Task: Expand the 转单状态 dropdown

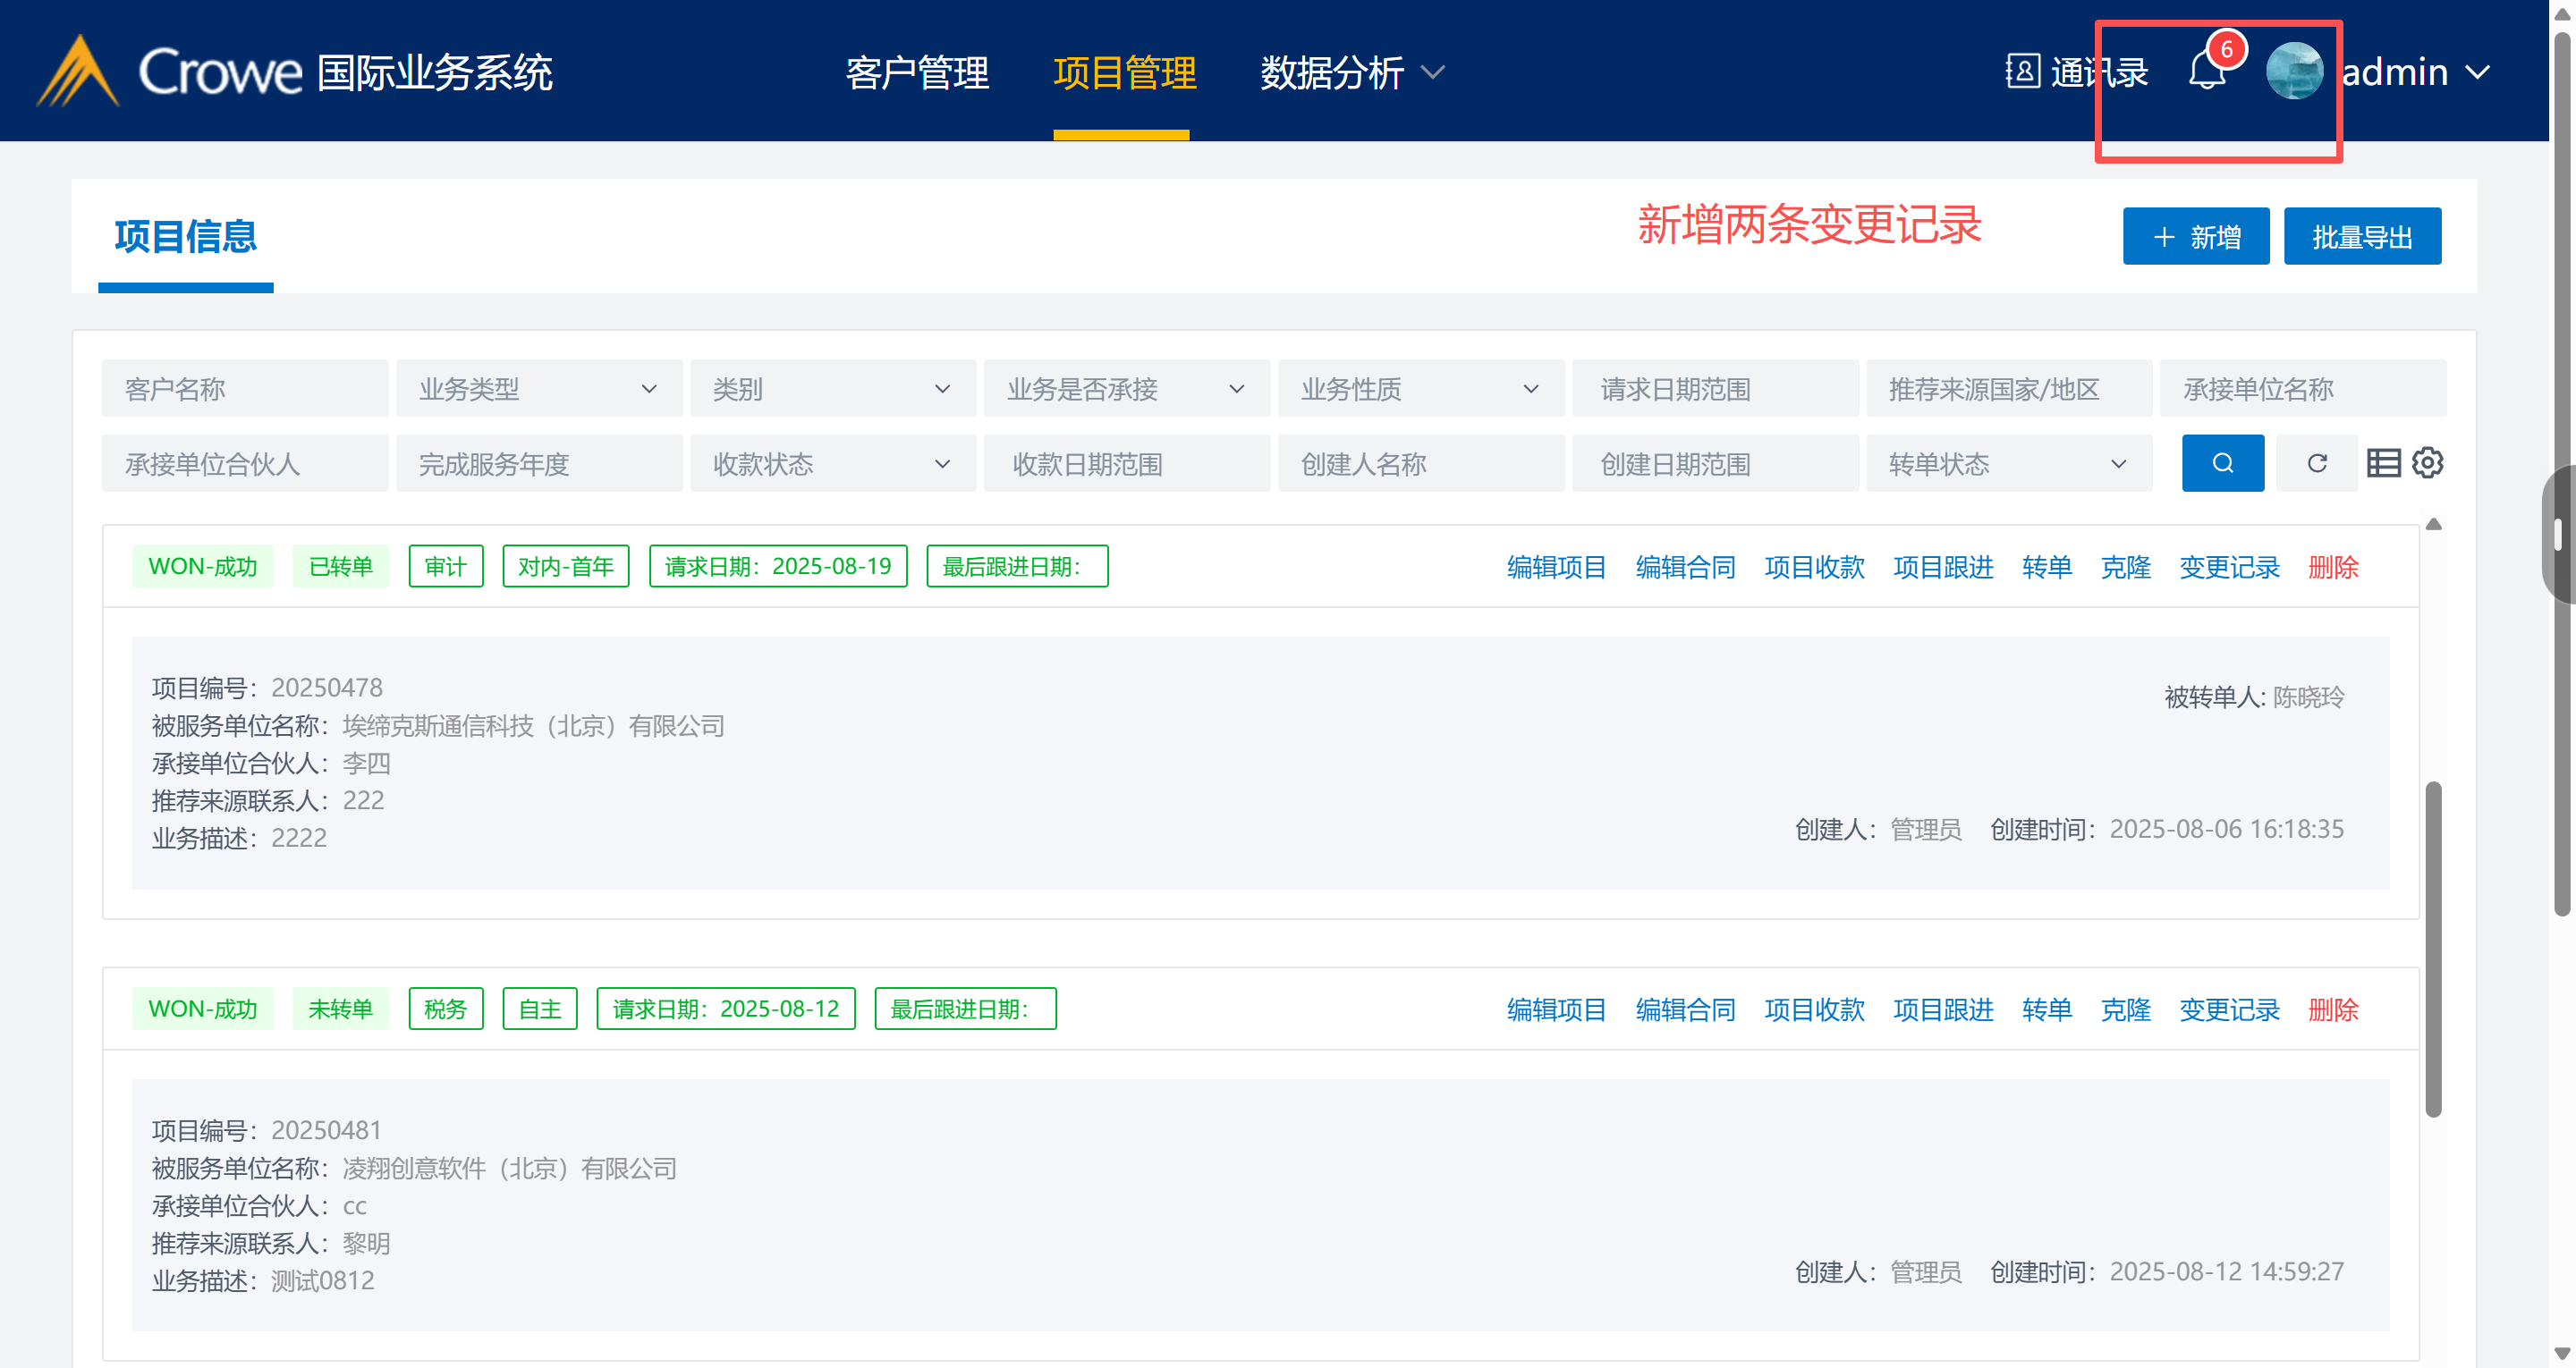Action: click(x=2008, y=464)
